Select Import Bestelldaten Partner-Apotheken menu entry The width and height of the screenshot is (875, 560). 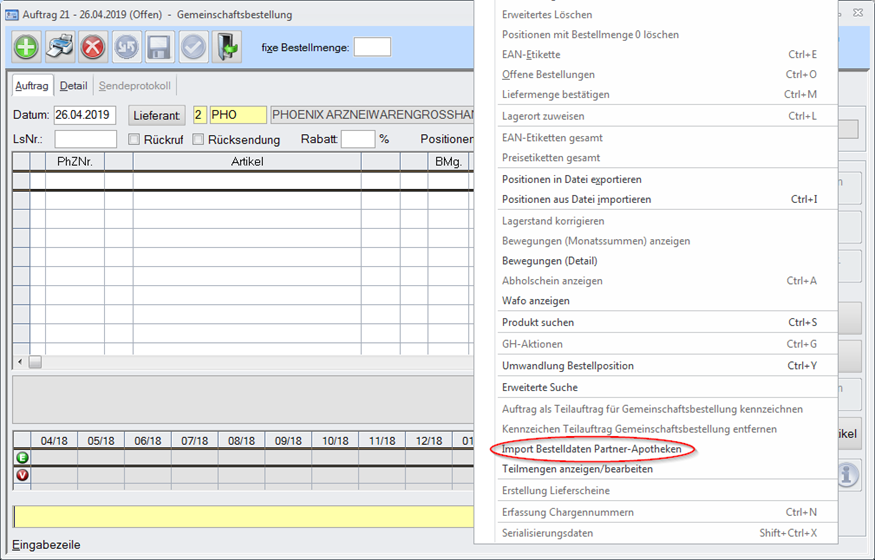tap(591, 449)
